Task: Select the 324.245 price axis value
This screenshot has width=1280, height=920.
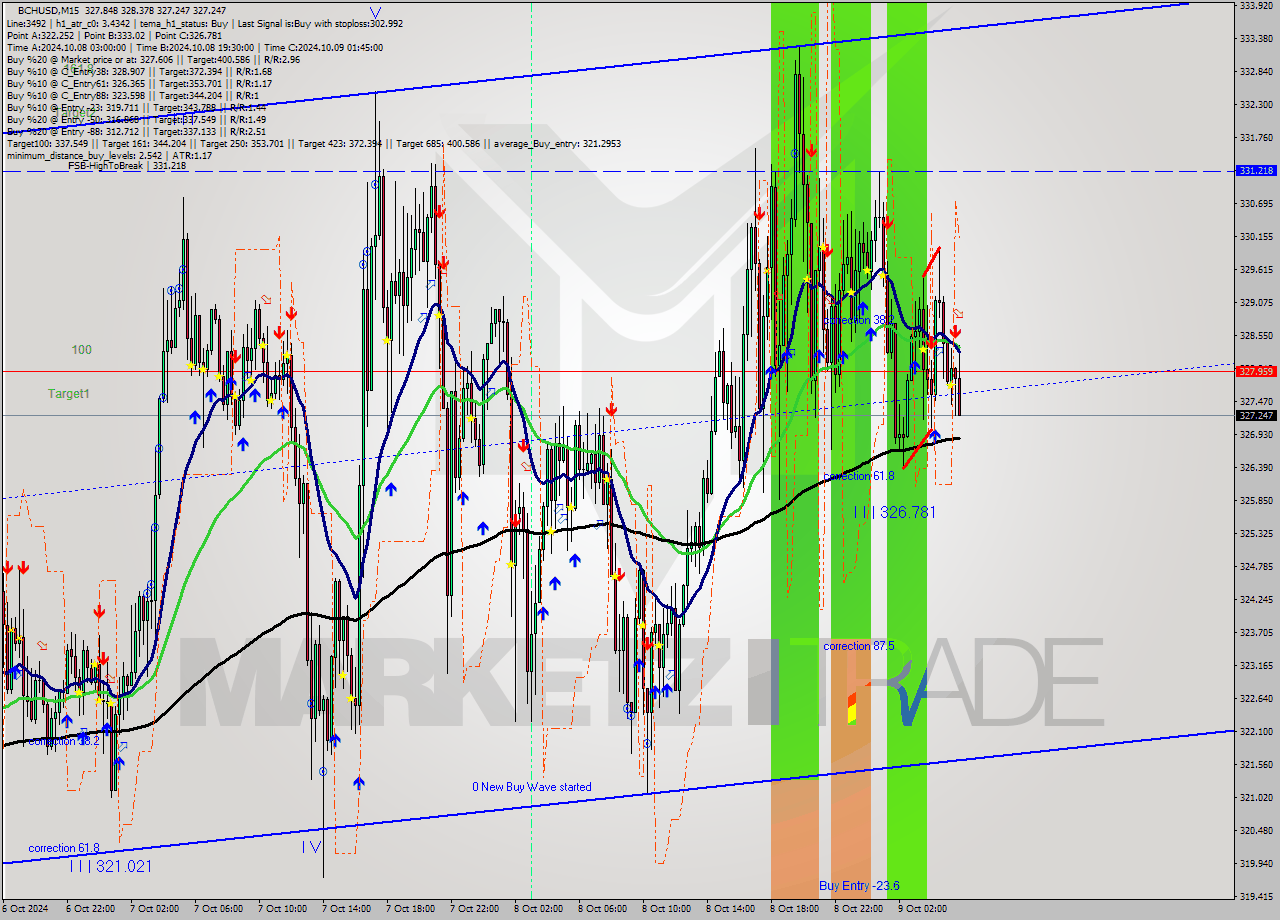Action: tap(1256, 599)
